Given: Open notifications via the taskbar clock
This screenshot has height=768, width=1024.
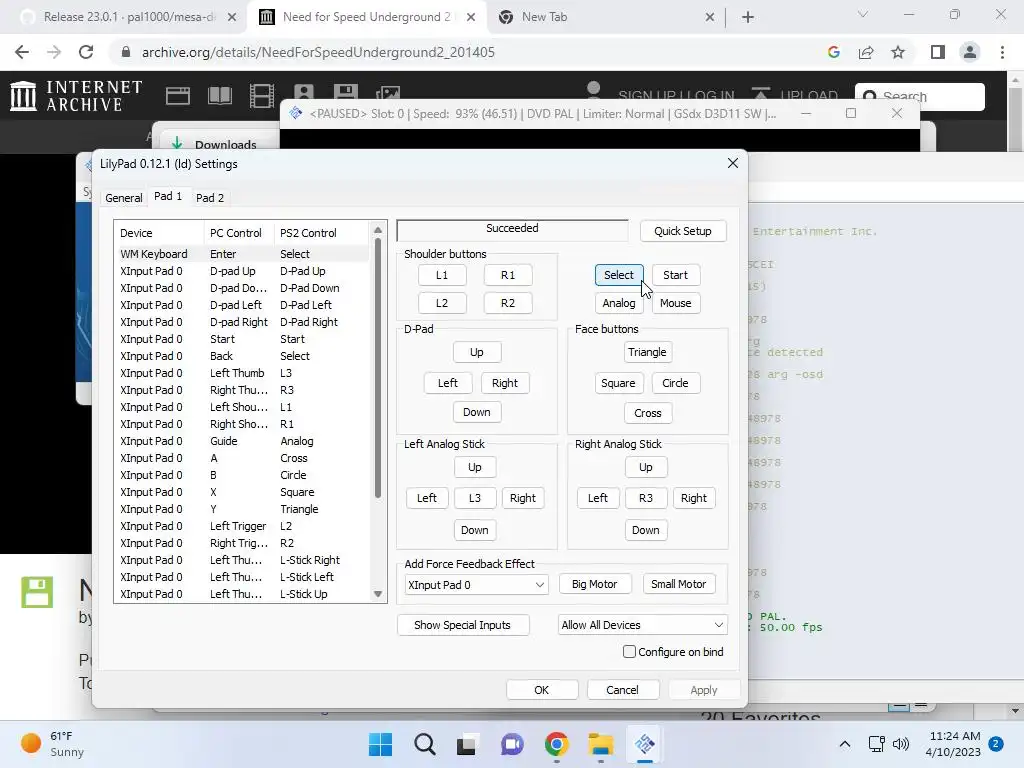Looking at the screenshot, I should pyautogui.click(x=954, y=744).
